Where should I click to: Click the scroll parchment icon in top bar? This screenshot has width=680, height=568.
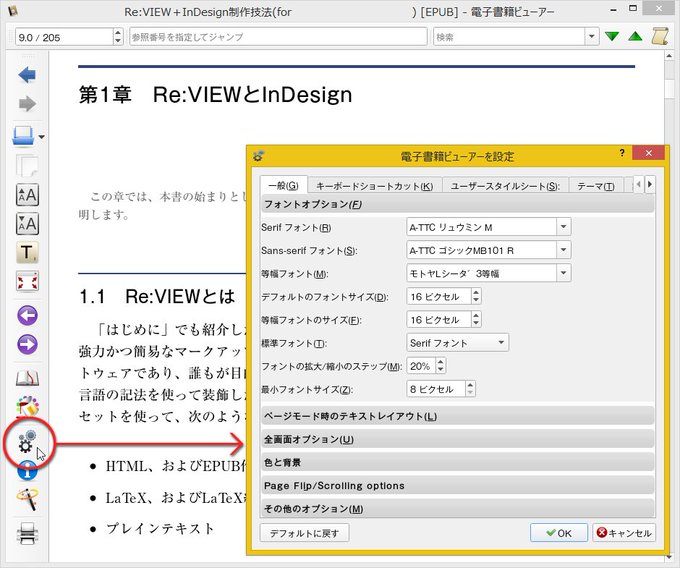(x=660, y=36)
